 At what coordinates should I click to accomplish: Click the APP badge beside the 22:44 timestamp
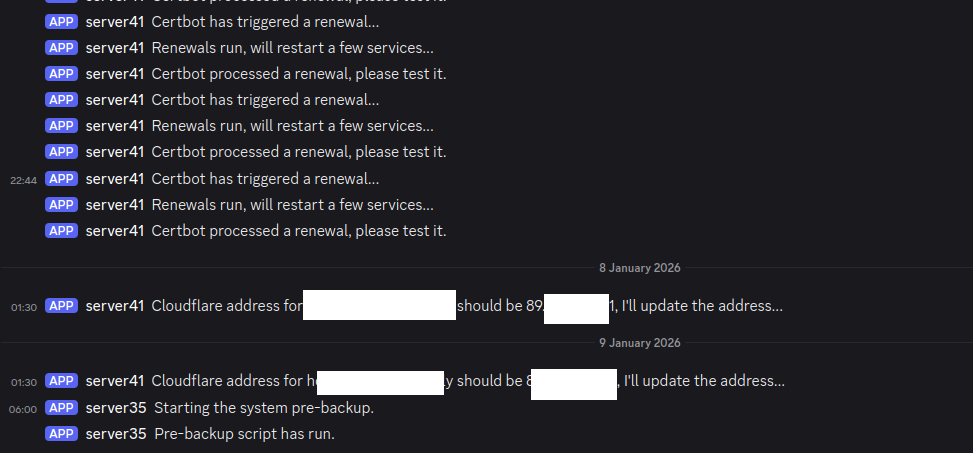pyautogui.click(x=61, y=179)
